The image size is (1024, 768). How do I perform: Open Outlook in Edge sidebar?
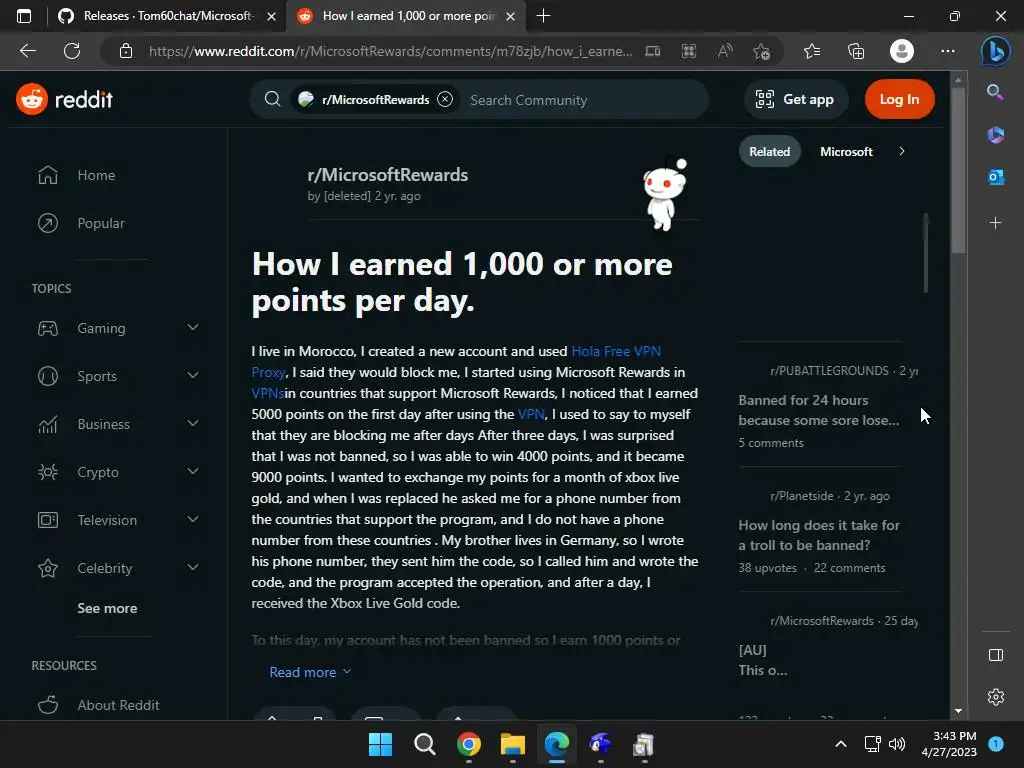(x=995, y=177)
